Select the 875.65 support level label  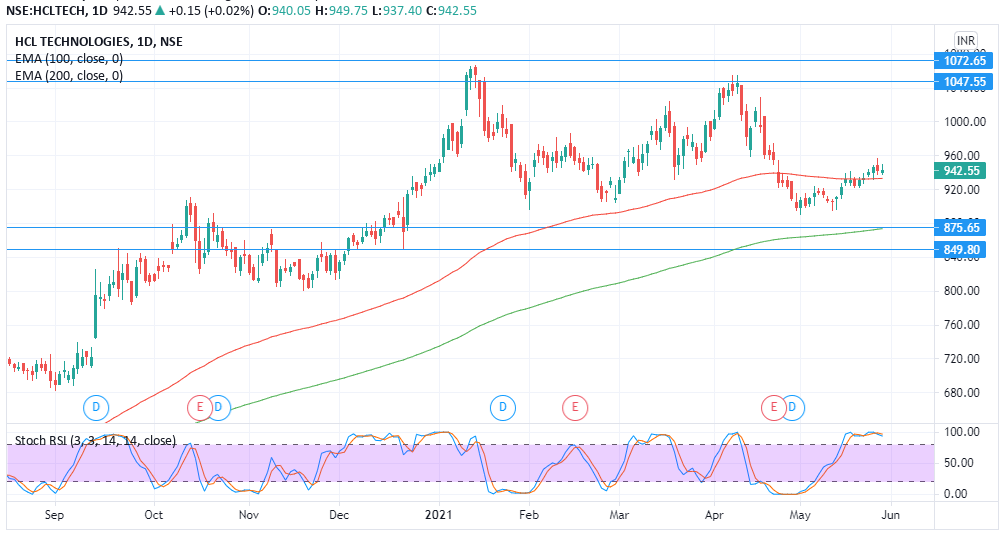tap(964, 228)
